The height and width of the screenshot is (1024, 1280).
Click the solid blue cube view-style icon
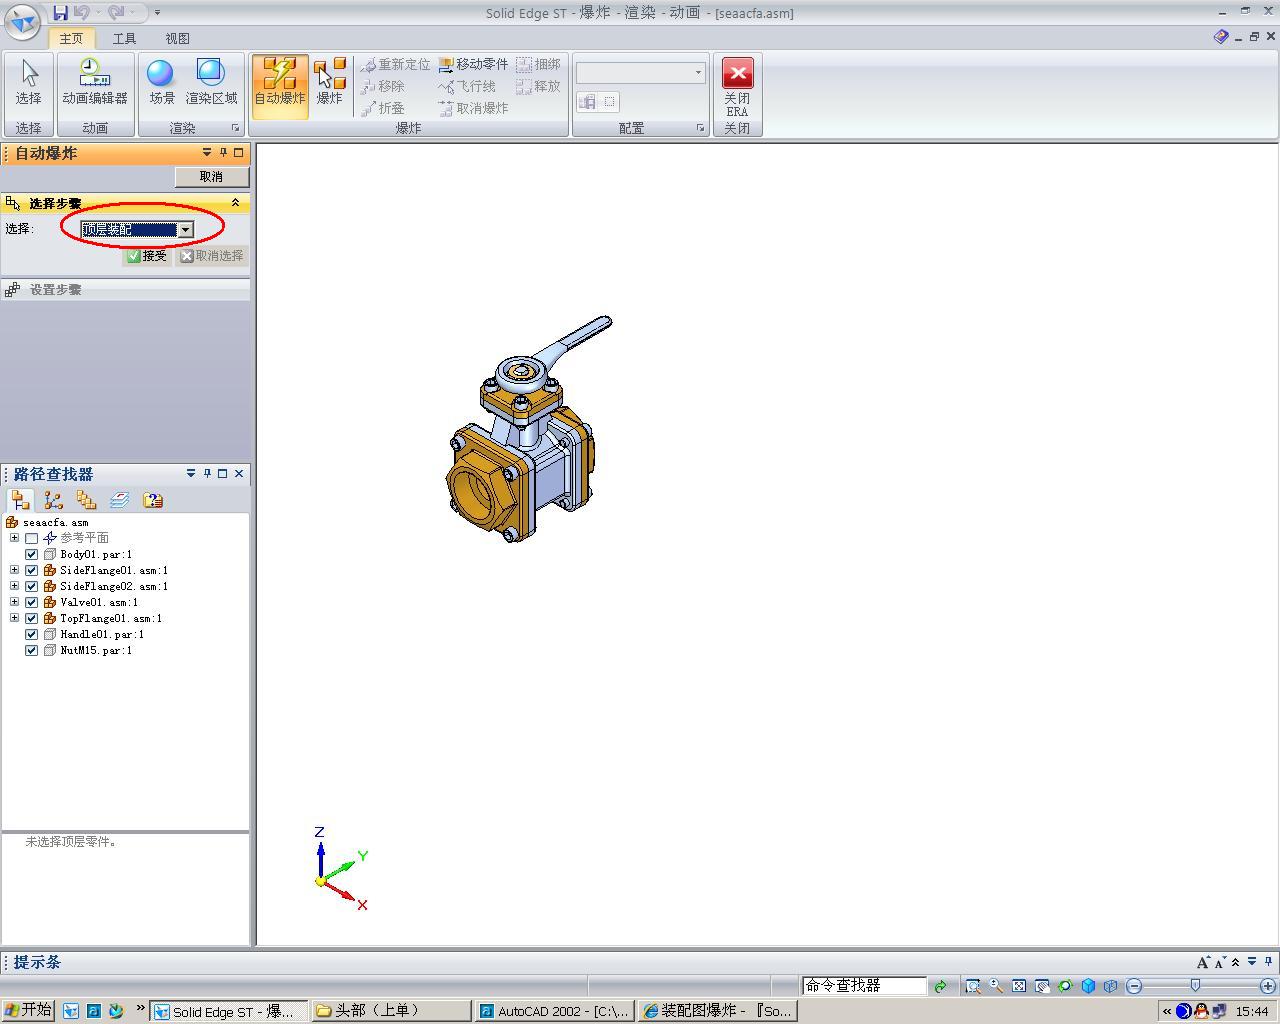[1088, 986]
